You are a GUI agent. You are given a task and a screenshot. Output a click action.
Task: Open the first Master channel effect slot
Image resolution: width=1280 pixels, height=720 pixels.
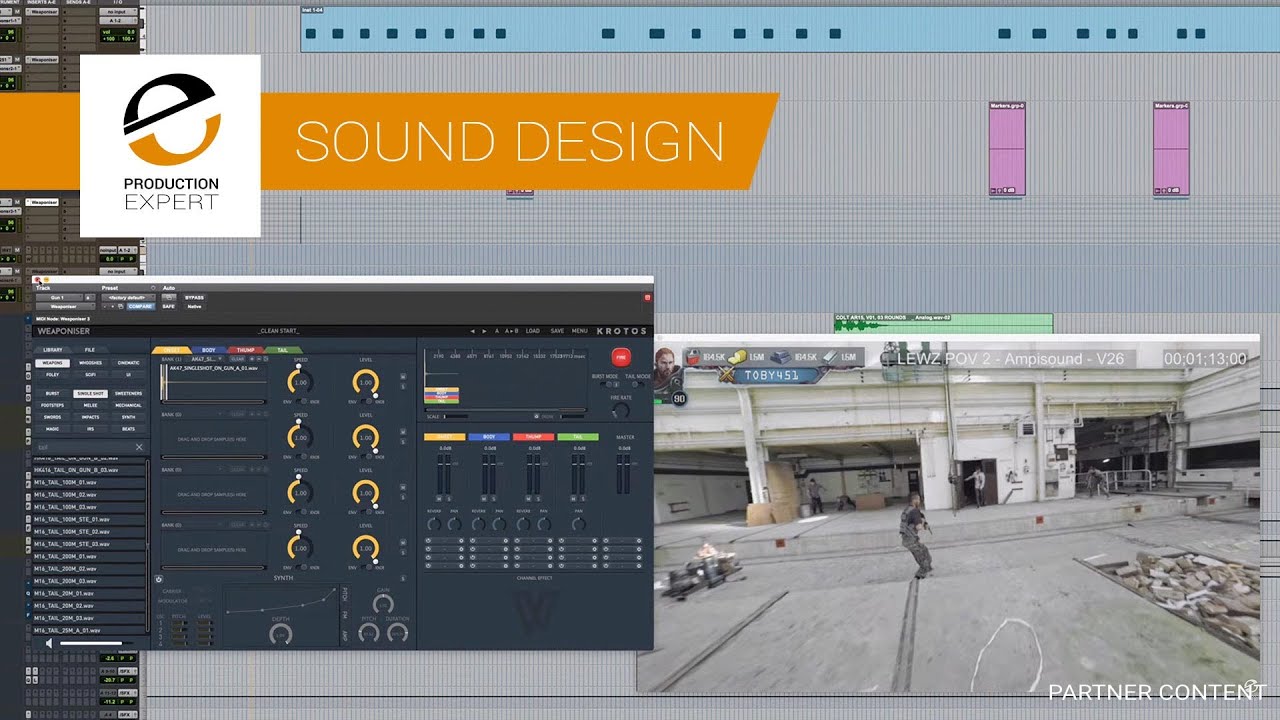click(x=622, y=541)
